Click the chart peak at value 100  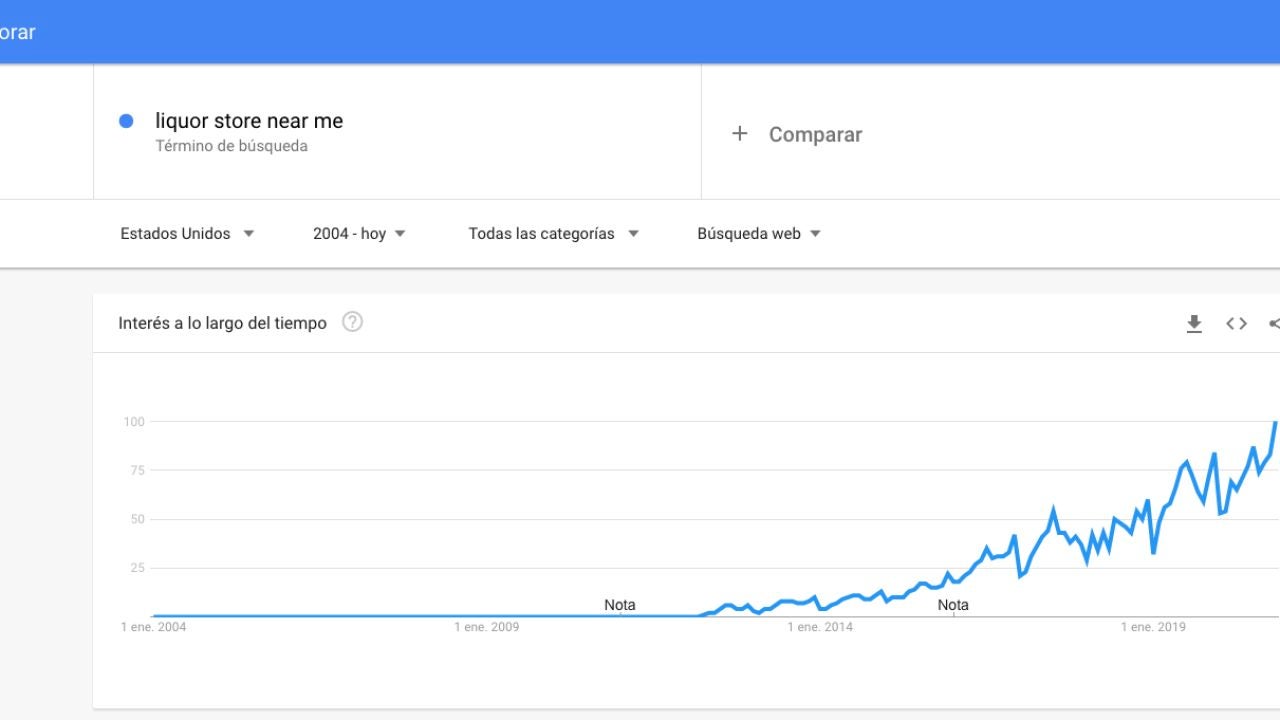tap(1275, 423)
